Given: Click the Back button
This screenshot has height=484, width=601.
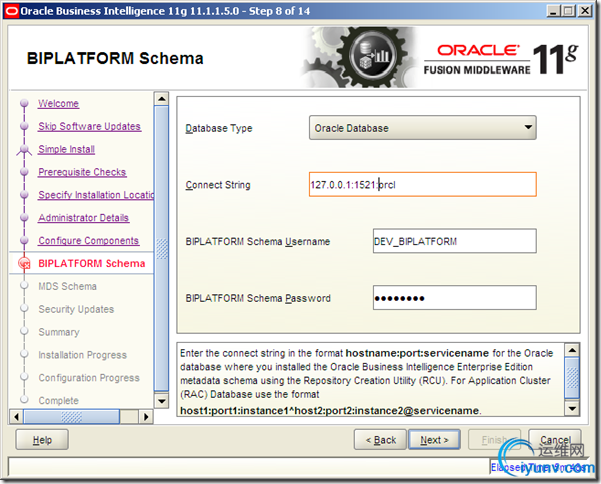Looking at the screenshot, I should pos(380,440).
